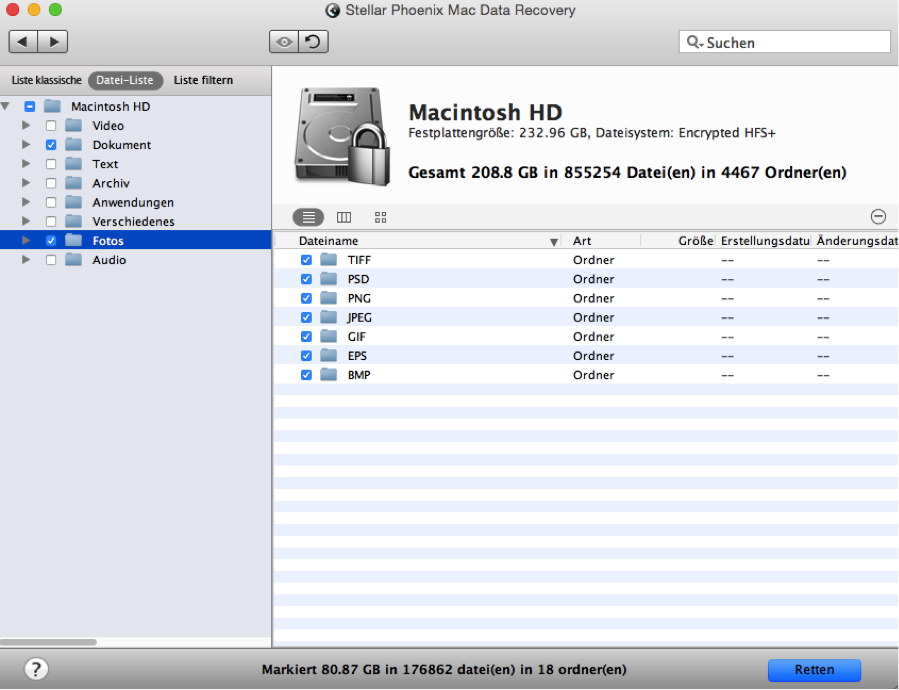
Task: Expand the Verschiedenes folder
Action: tap(26, 221)
